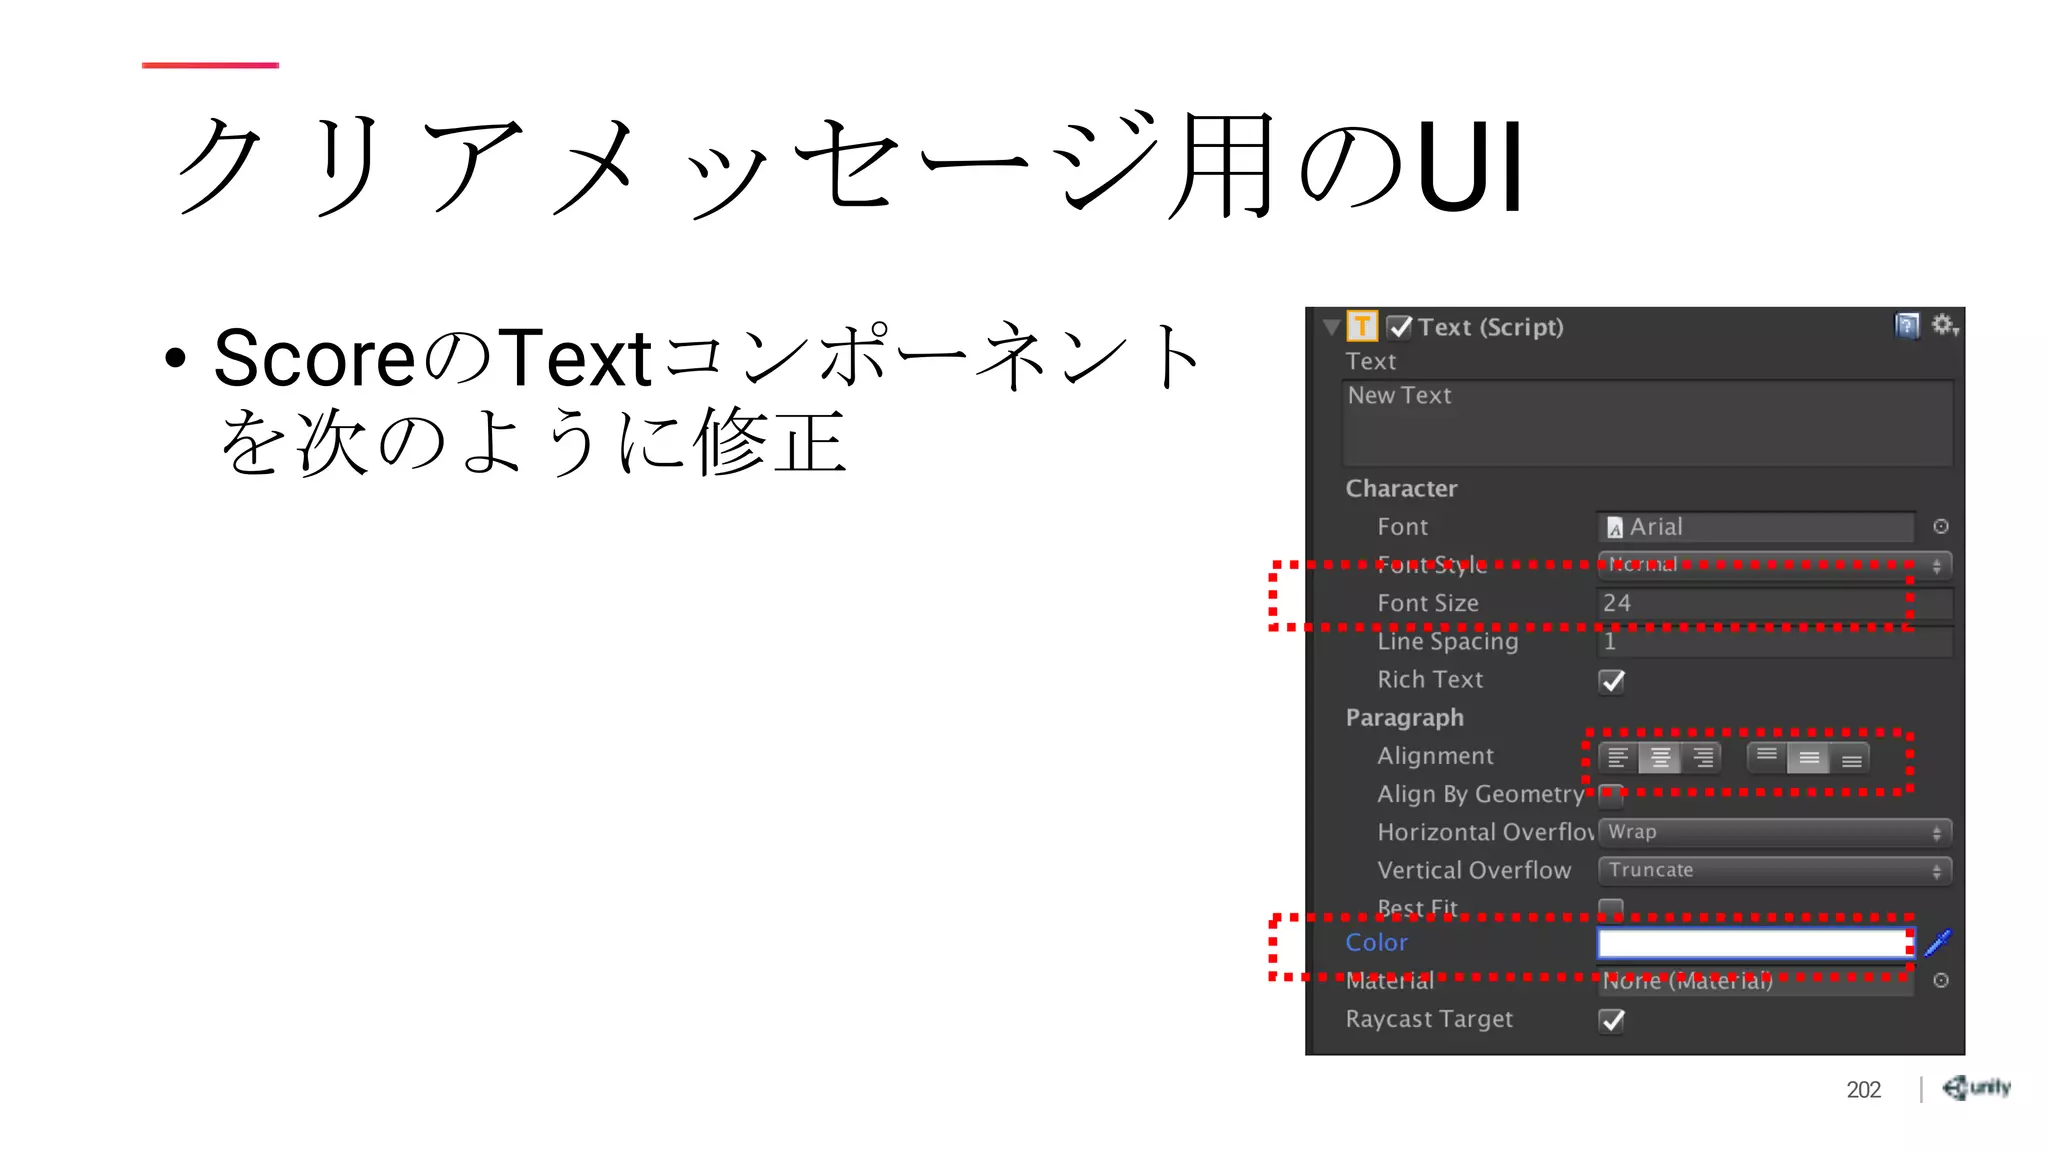2048x1152 pixels.
Task: Enable the Best Fit checkbox
Action: coord(1611,906)
